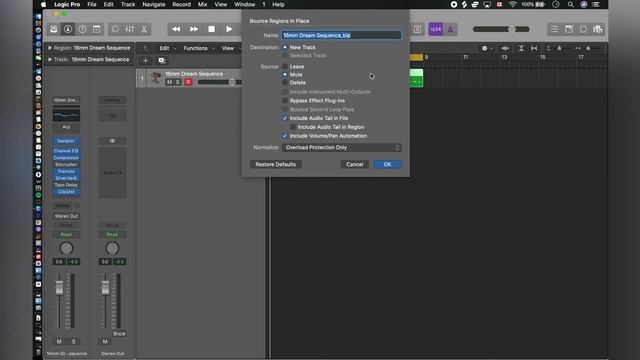Check Include Audio Tail in Region
Viewport: 640px width, 360px height.
(293, 127)
